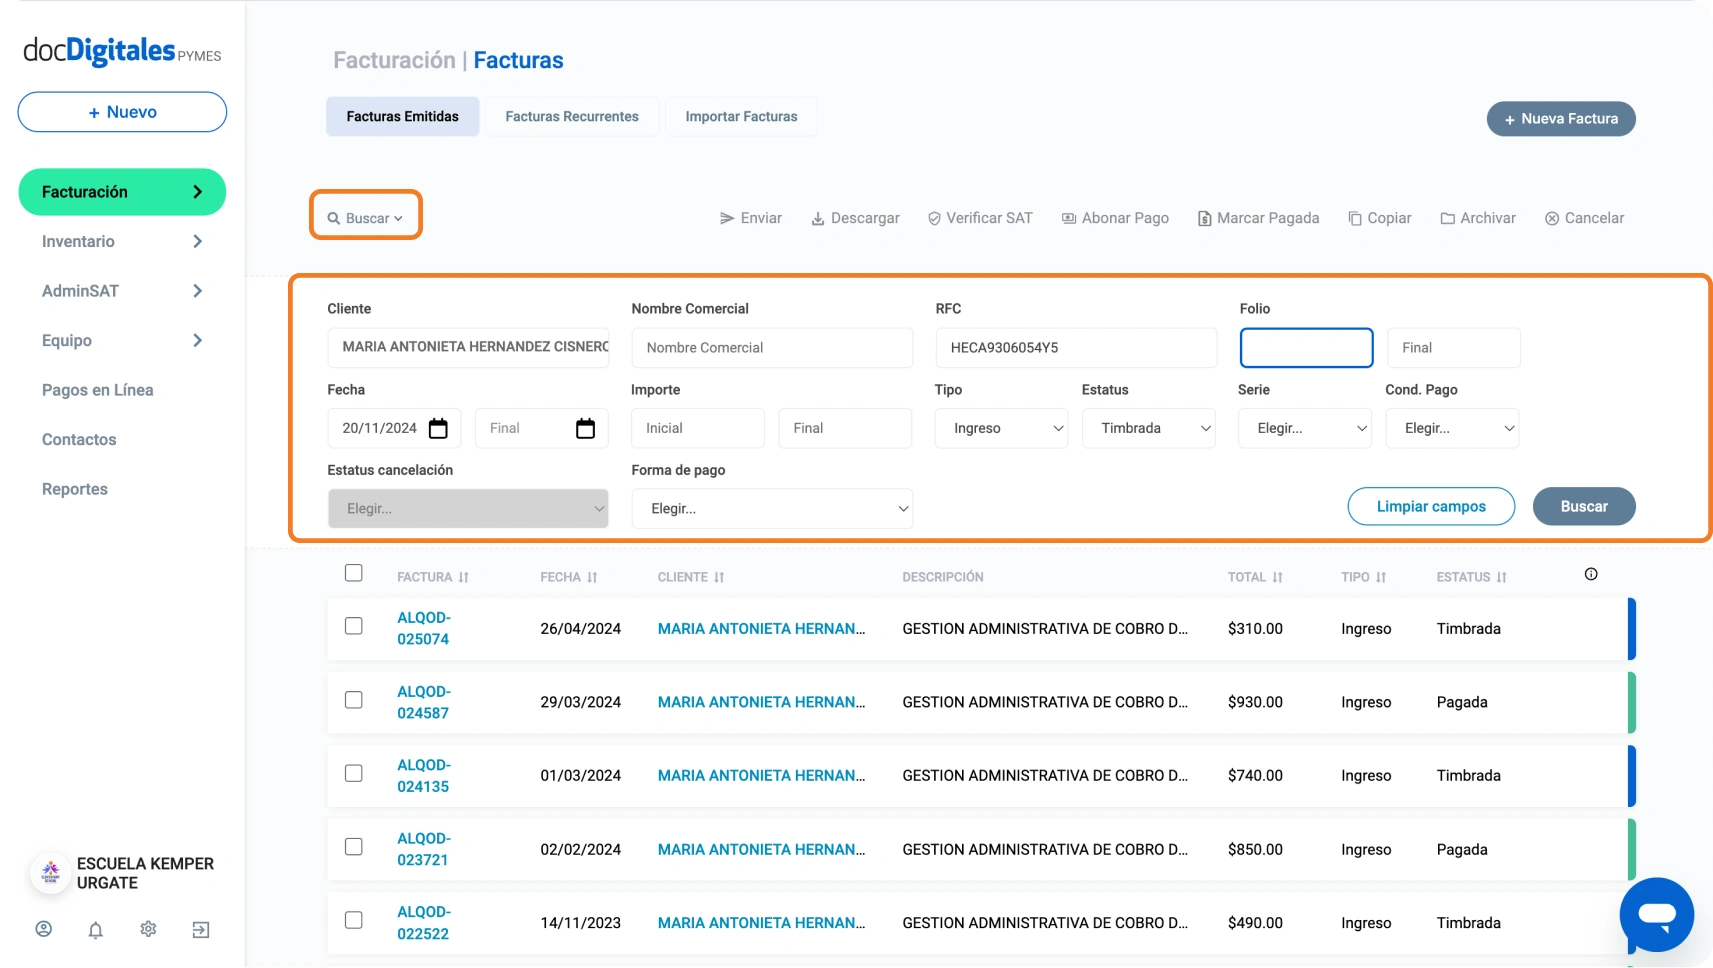The width and height of the screenshot is (1713, 968).
Task: Open the settings gear icon
Action: coord(148,929)
